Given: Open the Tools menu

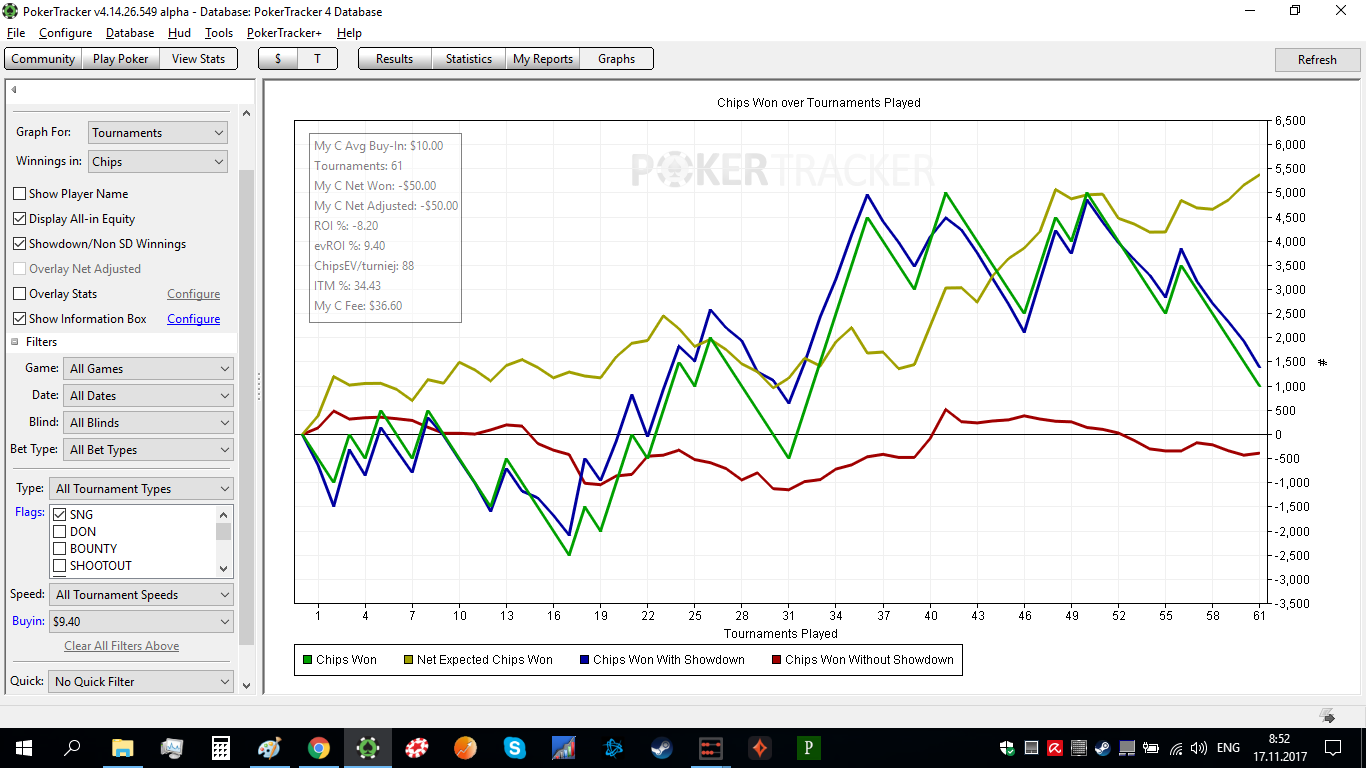Looking at the screenshot, I should click(x=219, y=33).
